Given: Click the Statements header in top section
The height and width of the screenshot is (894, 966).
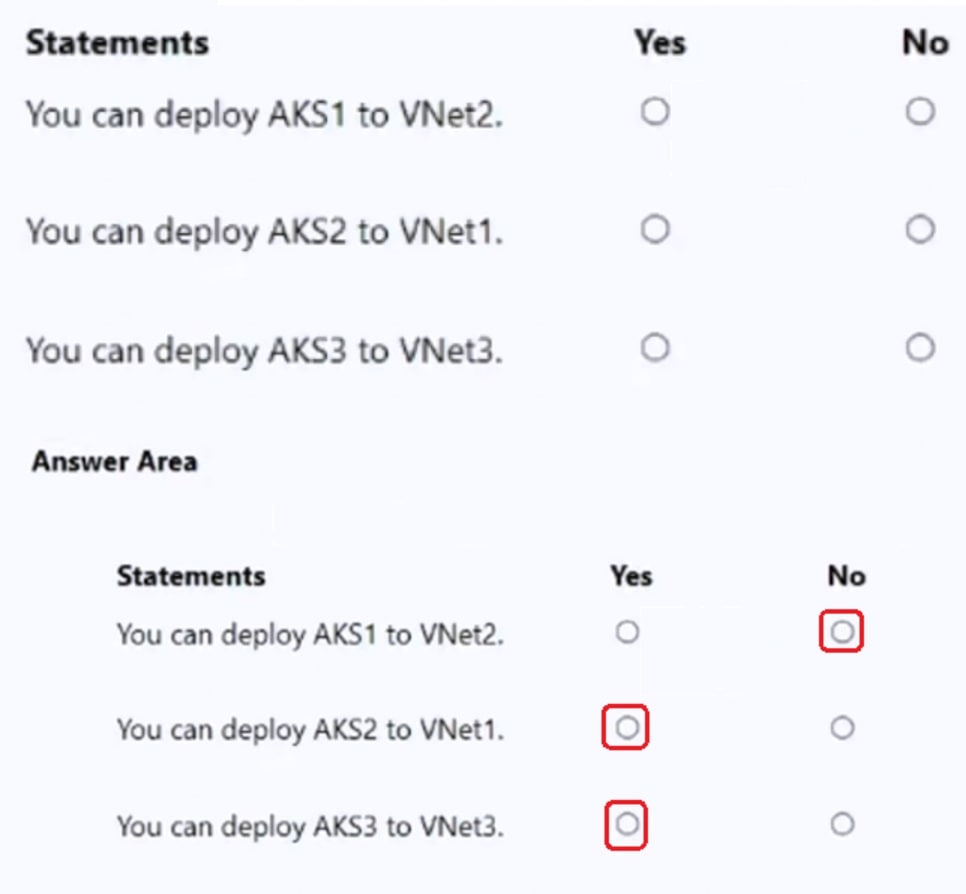Looking at the screenshot, I should 117,43.
